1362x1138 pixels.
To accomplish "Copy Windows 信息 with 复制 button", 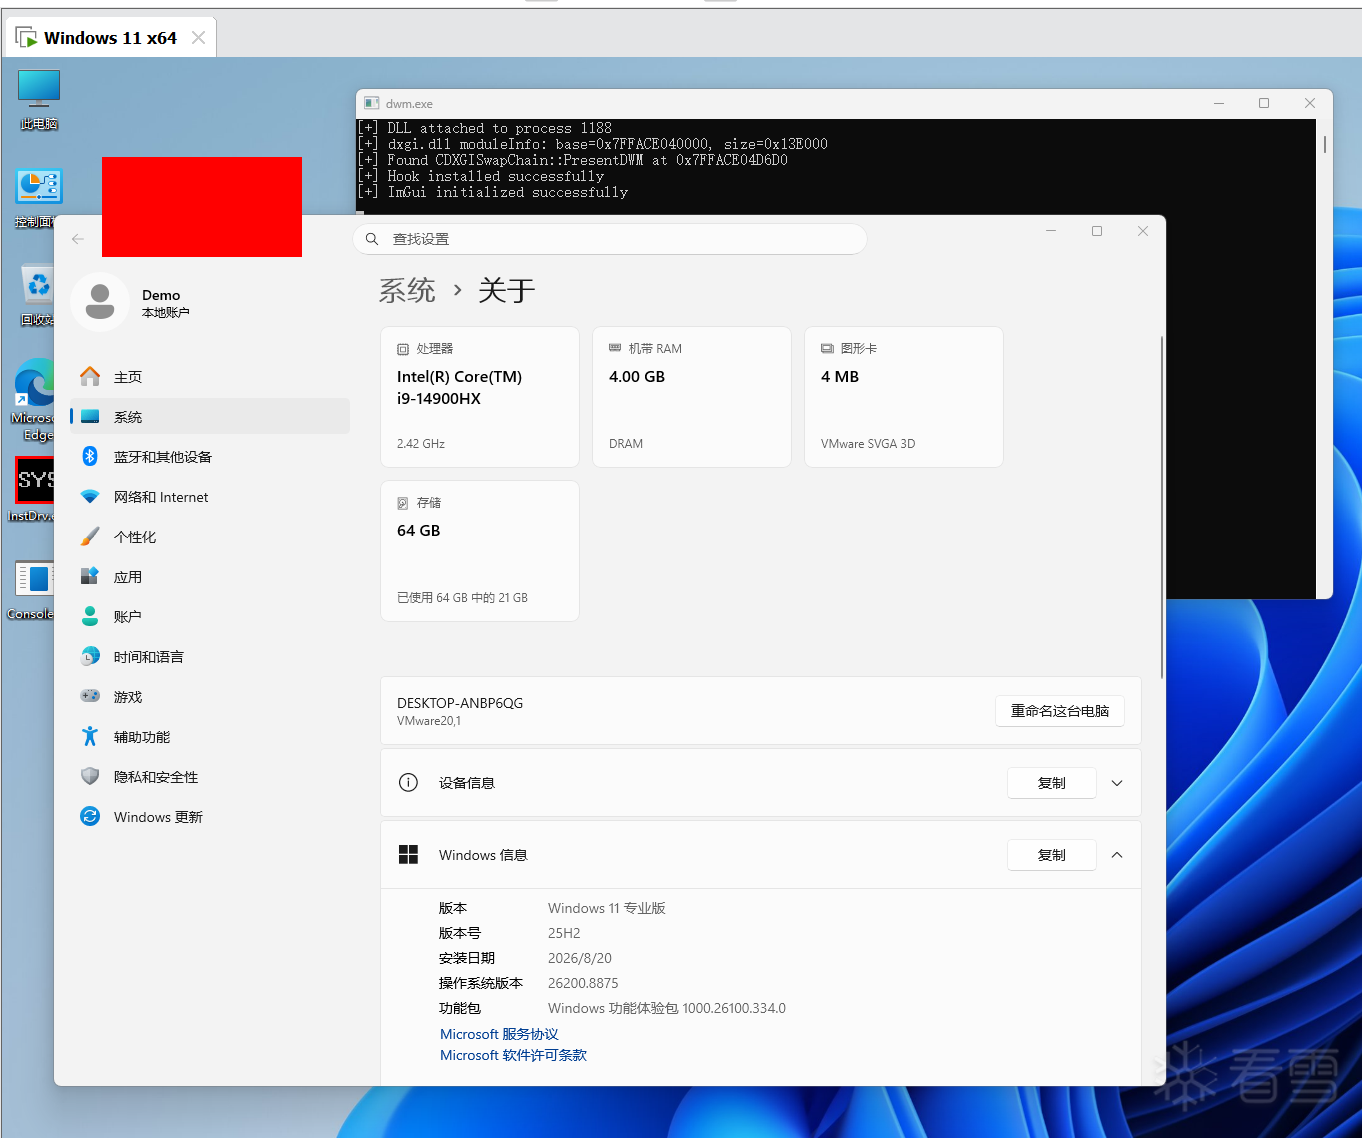I will click(1052, 855).
